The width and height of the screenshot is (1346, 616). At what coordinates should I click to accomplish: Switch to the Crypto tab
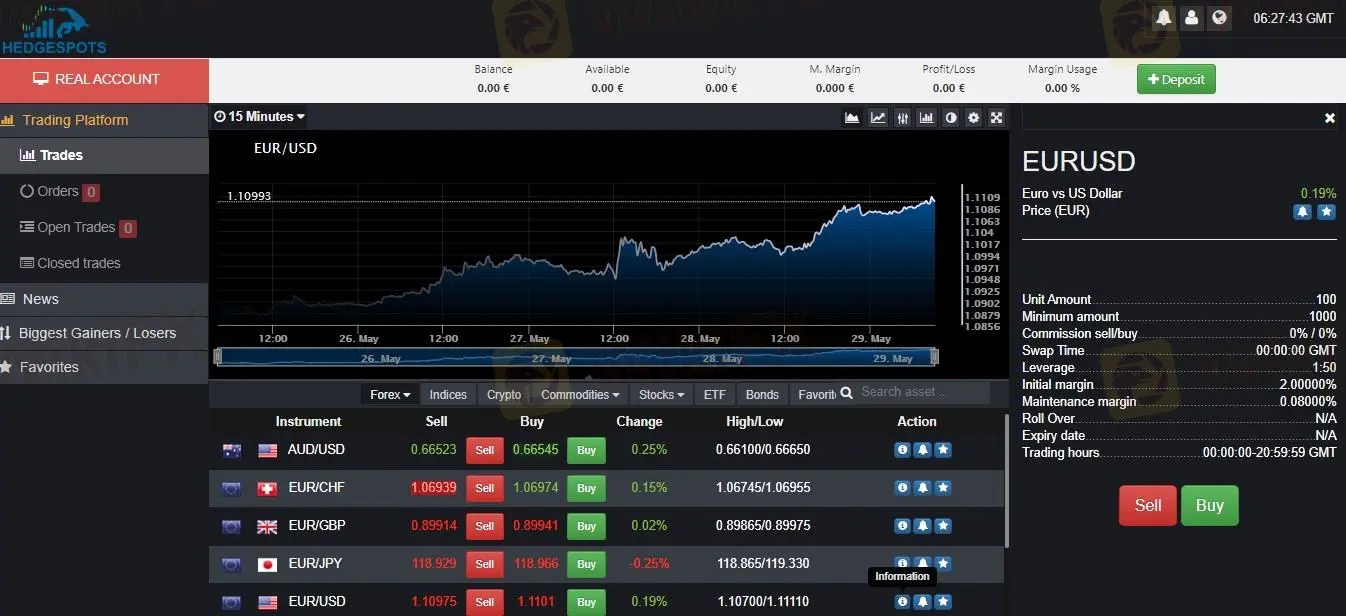[504, 394]
